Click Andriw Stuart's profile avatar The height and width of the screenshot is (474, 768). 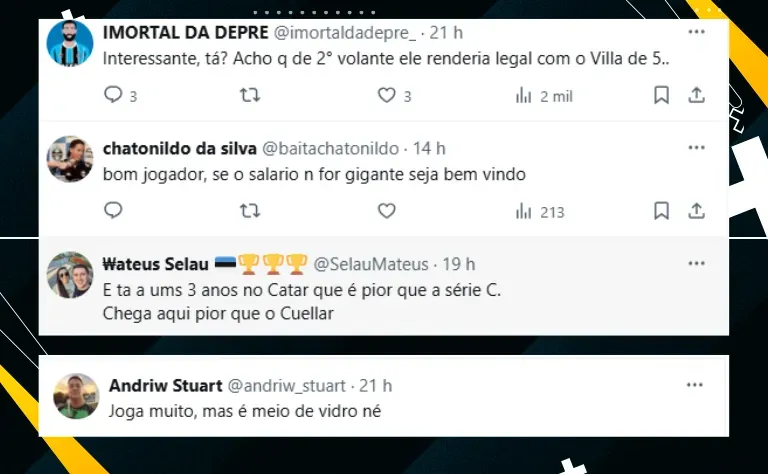click(x=76, y=396)
